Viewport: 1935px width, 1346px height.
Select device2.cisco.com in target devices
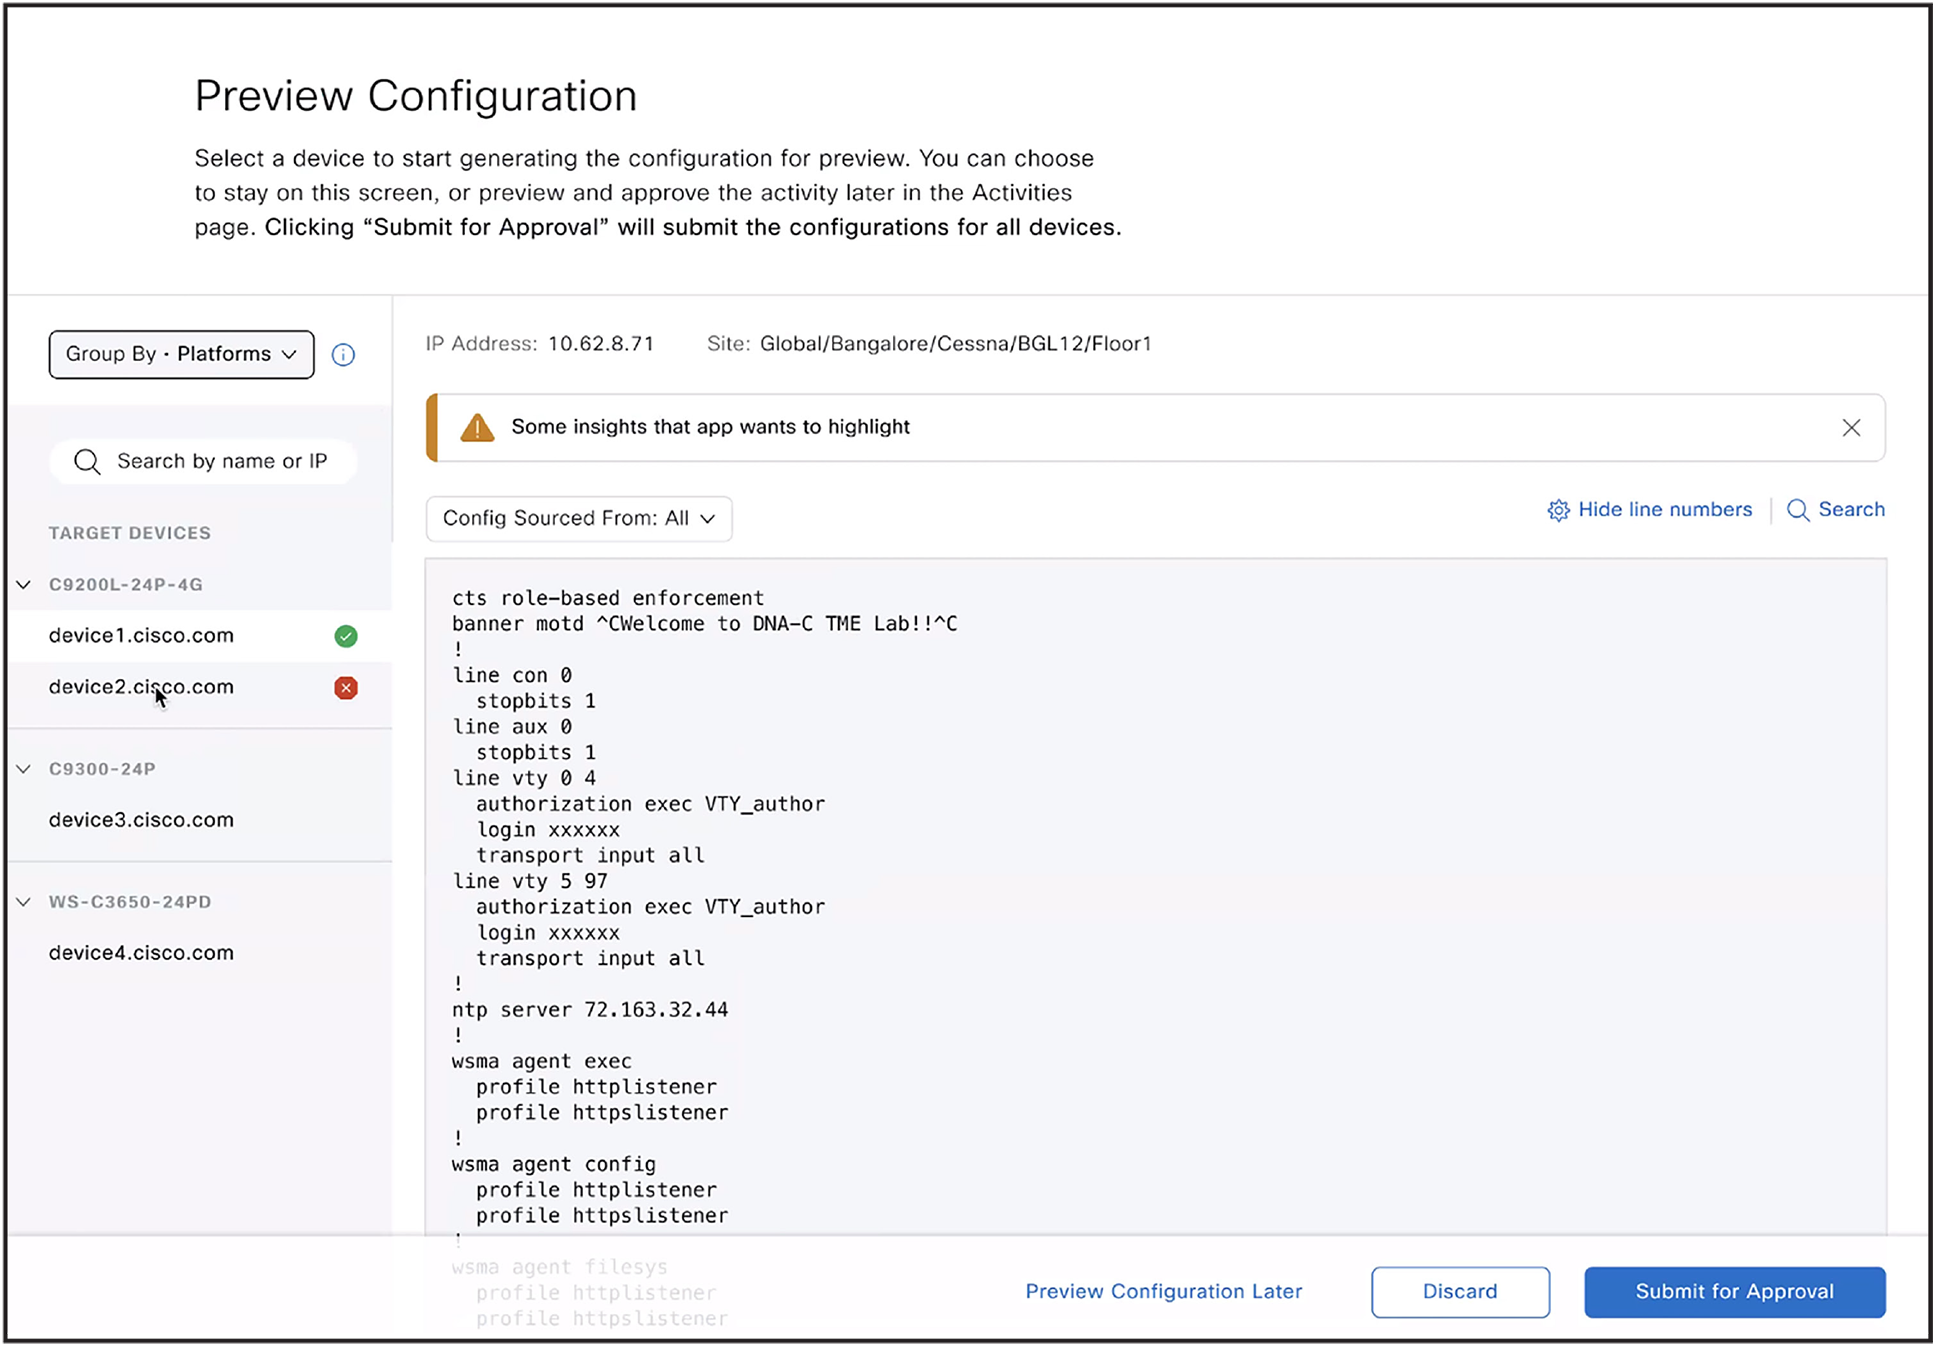pos(200,688)
